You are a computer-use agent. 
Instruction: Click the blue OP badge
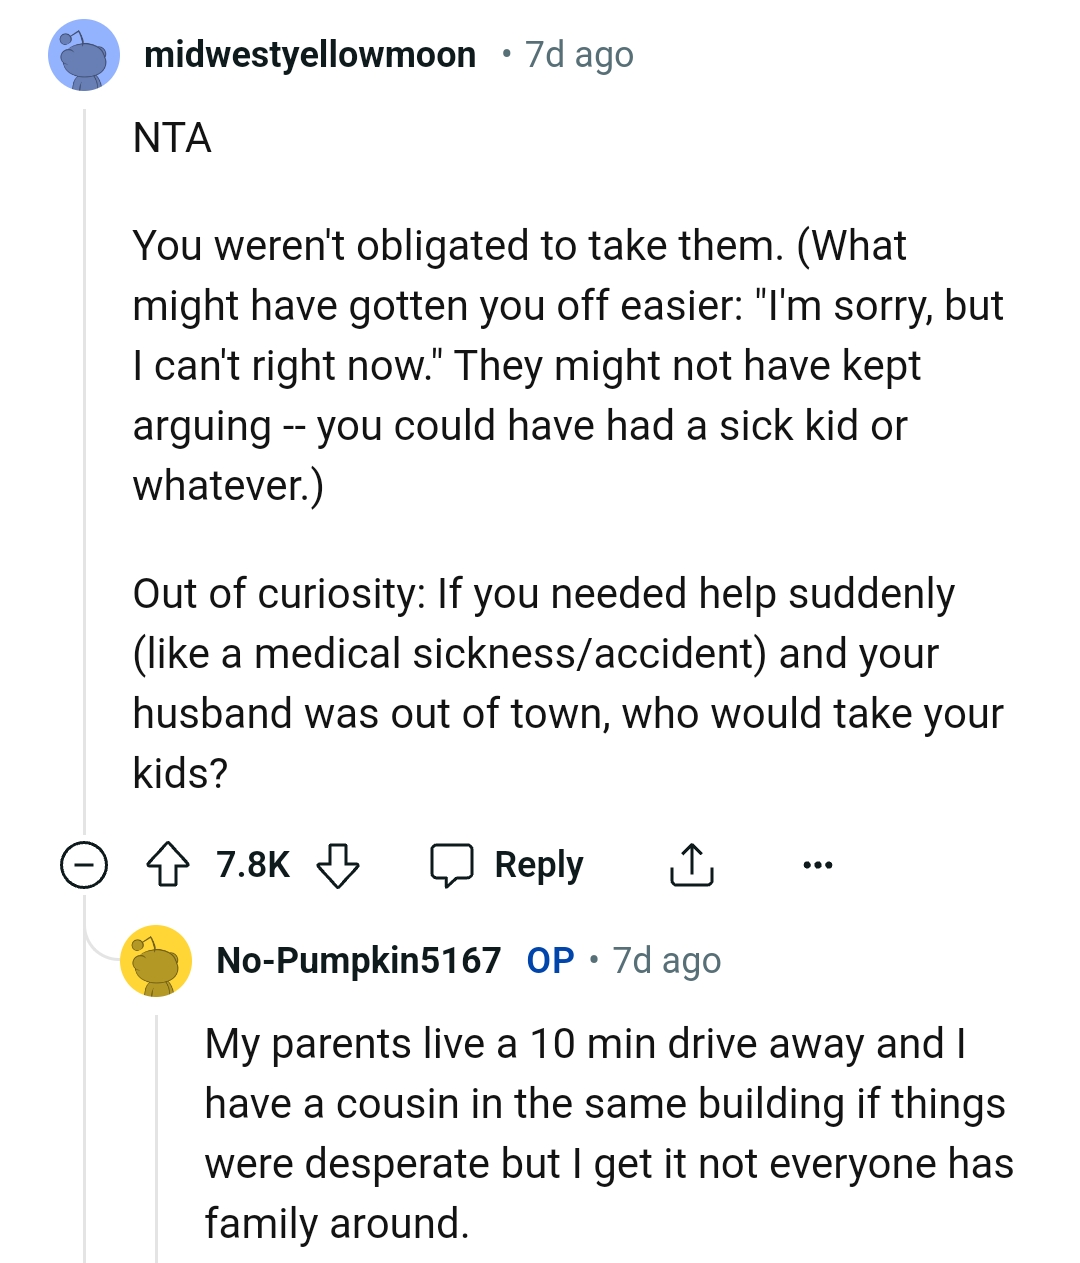tap(548, 960)
